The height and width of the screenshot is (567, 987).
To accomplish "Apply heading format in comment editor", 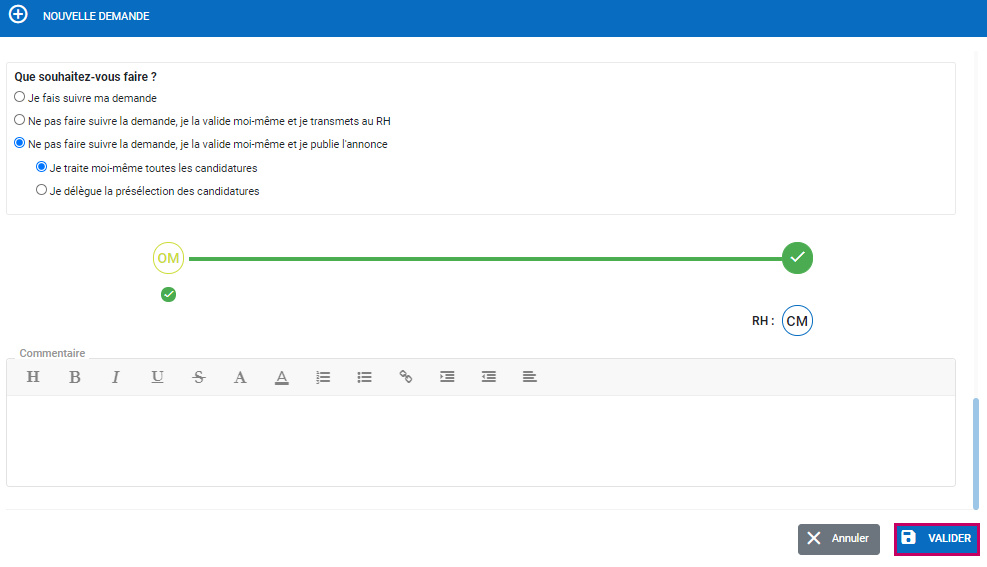I will pos(33,377).
